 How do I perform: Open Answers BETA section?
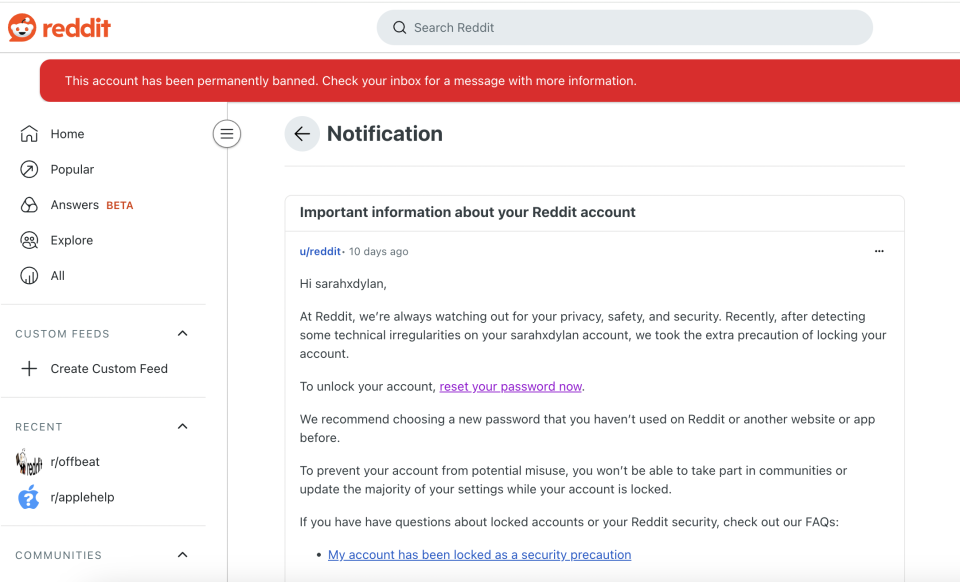[x=92, y=205]
